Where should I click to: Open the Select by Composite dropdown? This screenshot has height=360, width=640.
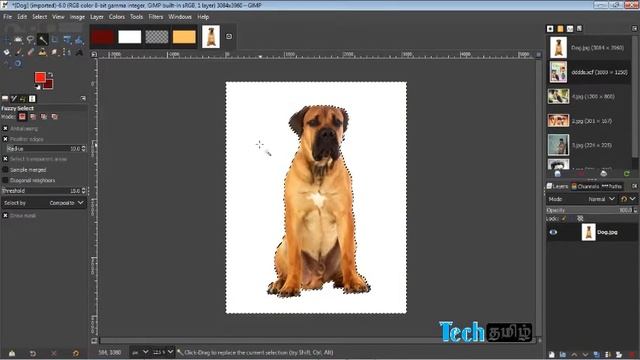tap(44, 203)
